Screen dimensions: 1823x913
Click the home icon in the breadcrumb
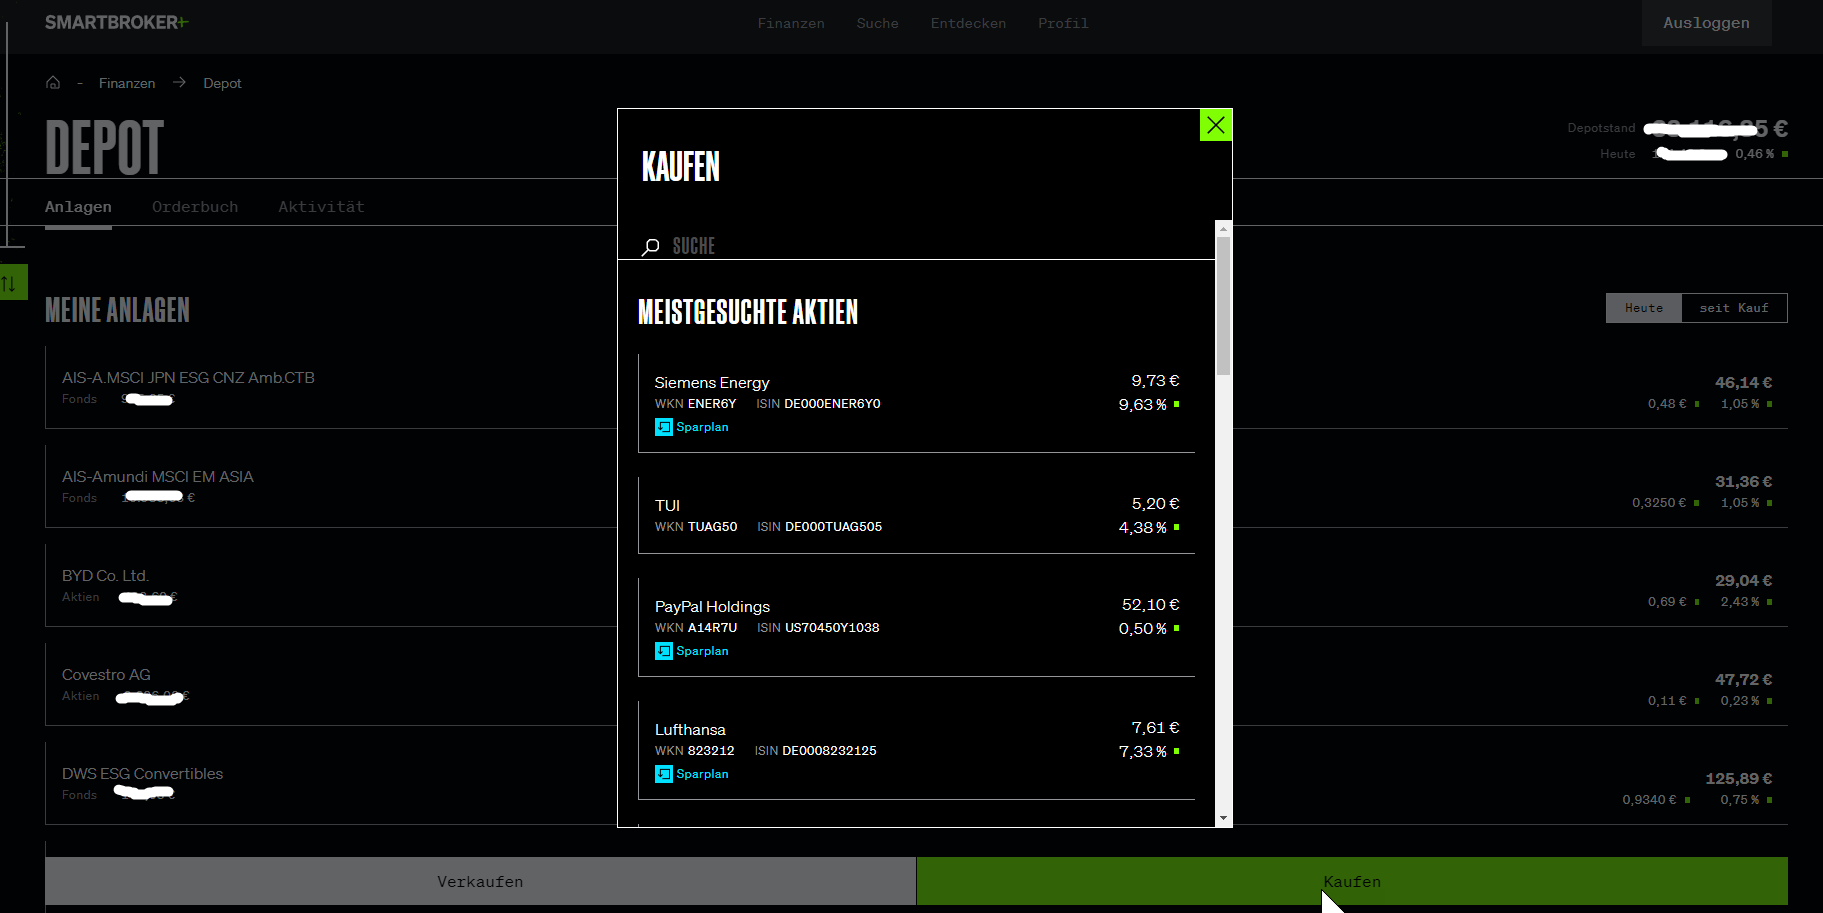pos(53,83)
